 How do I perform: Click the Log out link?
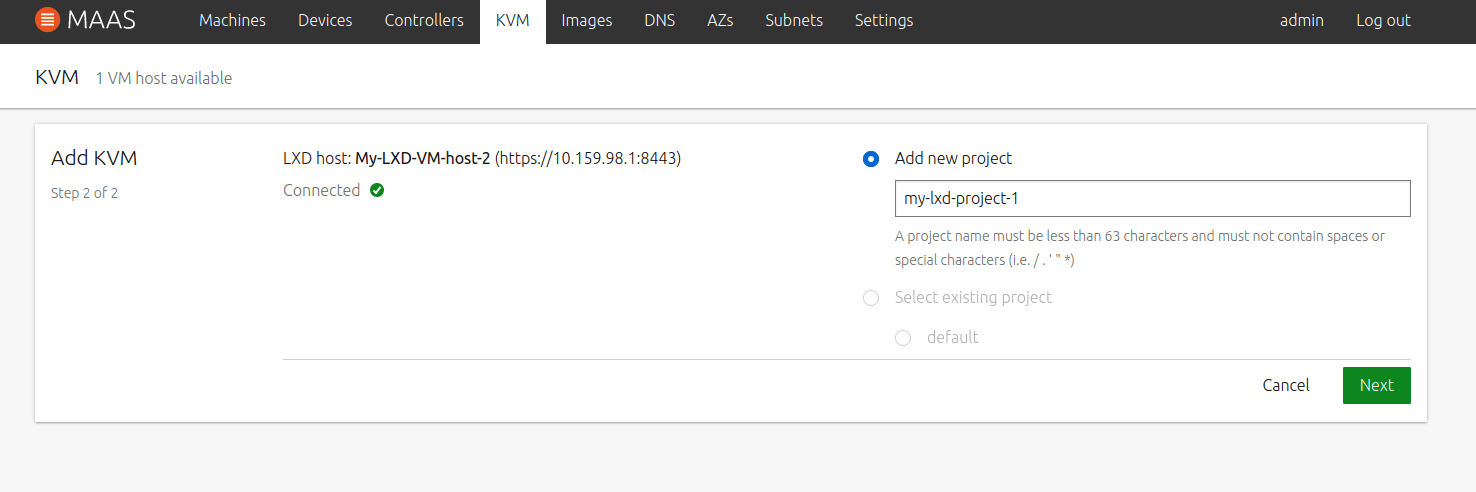(x=1383, y=20)
